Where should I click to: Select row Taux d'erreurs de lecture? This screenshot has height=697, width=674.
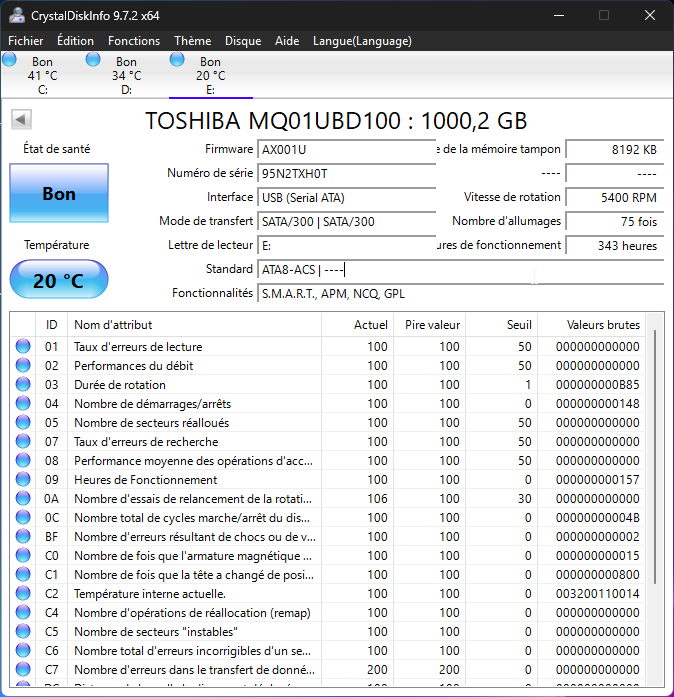click(x=328, y=346)
